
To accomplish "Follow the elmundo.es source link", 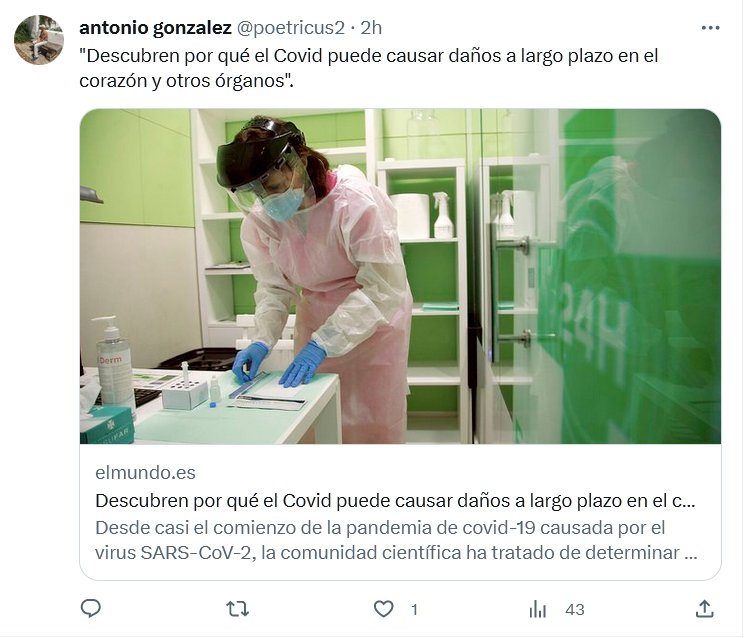I will point(145,473).
